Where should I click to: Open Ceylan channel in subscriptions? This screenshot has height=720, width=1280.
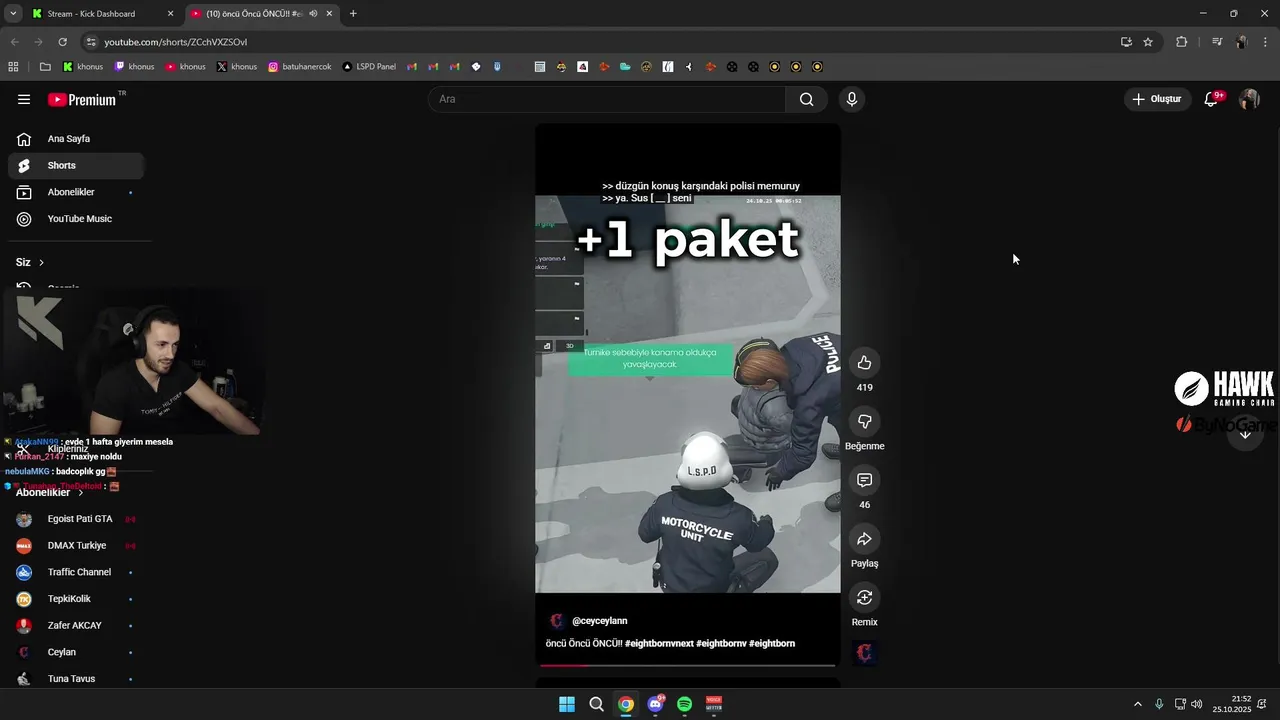point(77,652)
